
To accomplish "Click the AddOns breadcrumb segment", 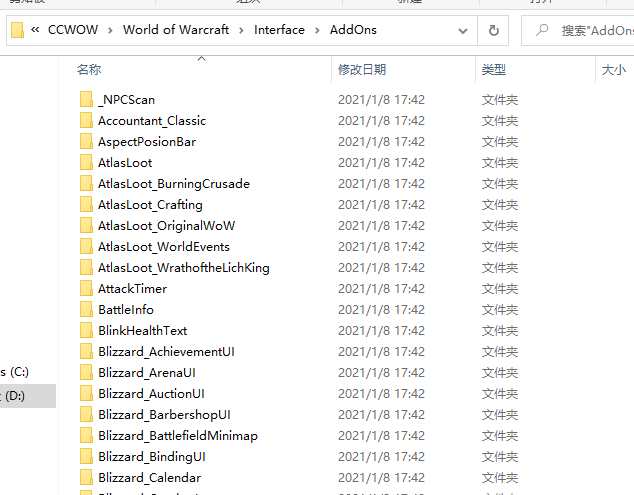I will (x=353, y=30).
